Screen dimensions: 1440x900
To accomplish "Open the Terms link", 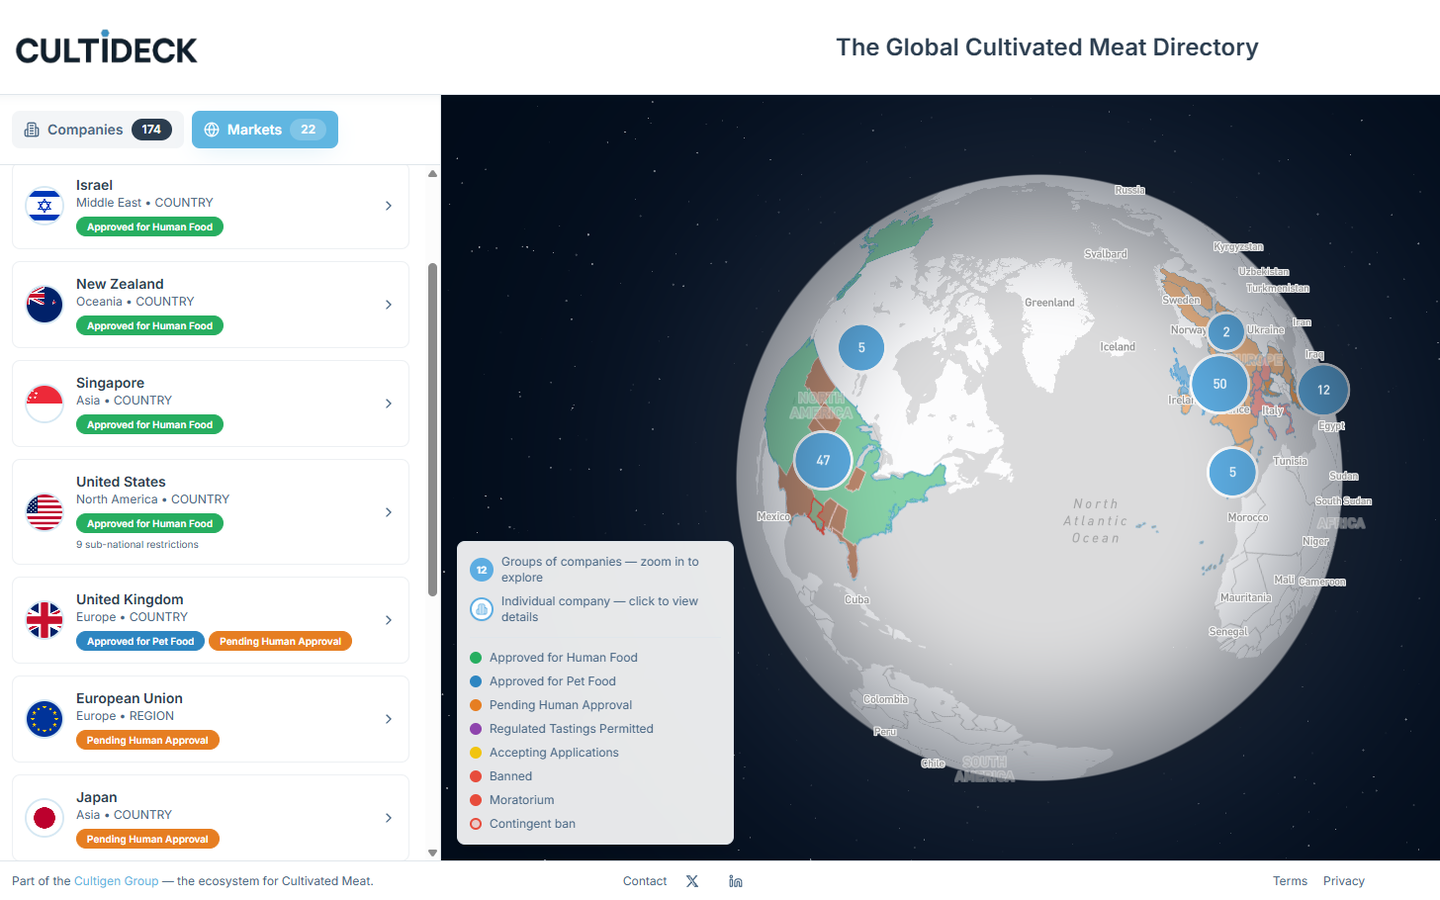I will click(x=1290, y=881).
